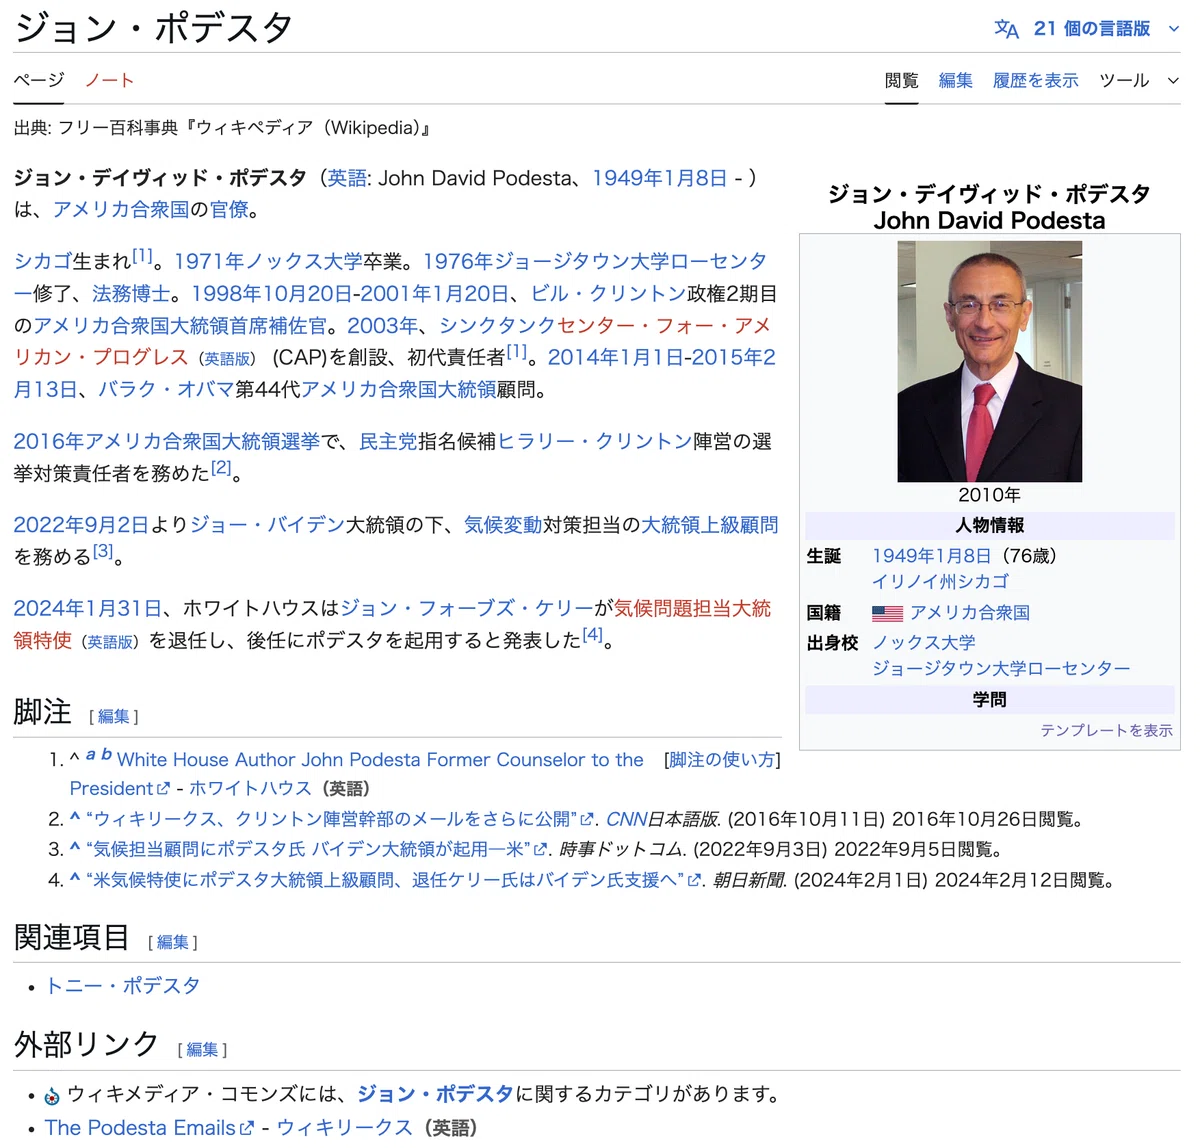The height and width of the screenshot is (1148, 1200).
Task: Click backlink b of footnote 1
Action: [106, 755]
